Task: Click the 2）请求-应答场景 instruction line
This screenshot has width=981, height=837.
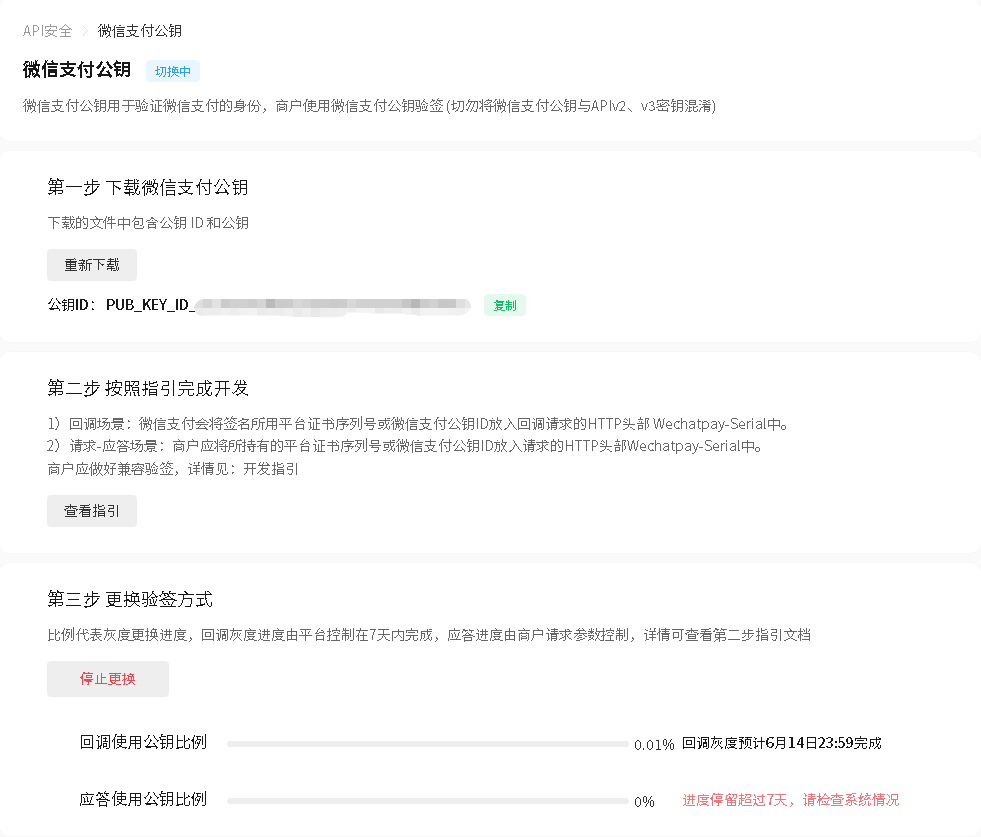Action: pyautogui.click(x=404, y=446)
